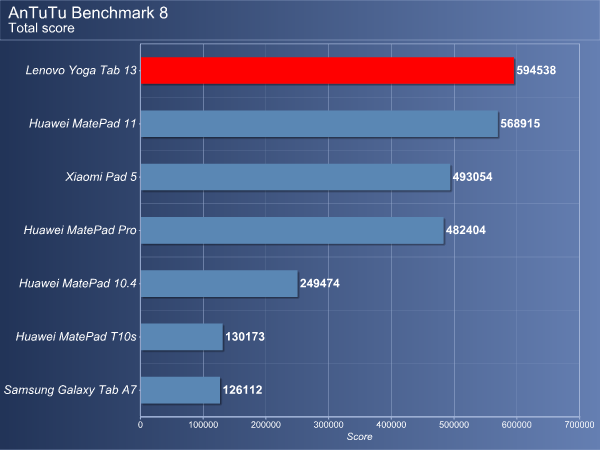The width and height of the screenshot is (600, 450).
Task: Click the score value 493054
Action: pyautogui.click(x=472, y=177)
